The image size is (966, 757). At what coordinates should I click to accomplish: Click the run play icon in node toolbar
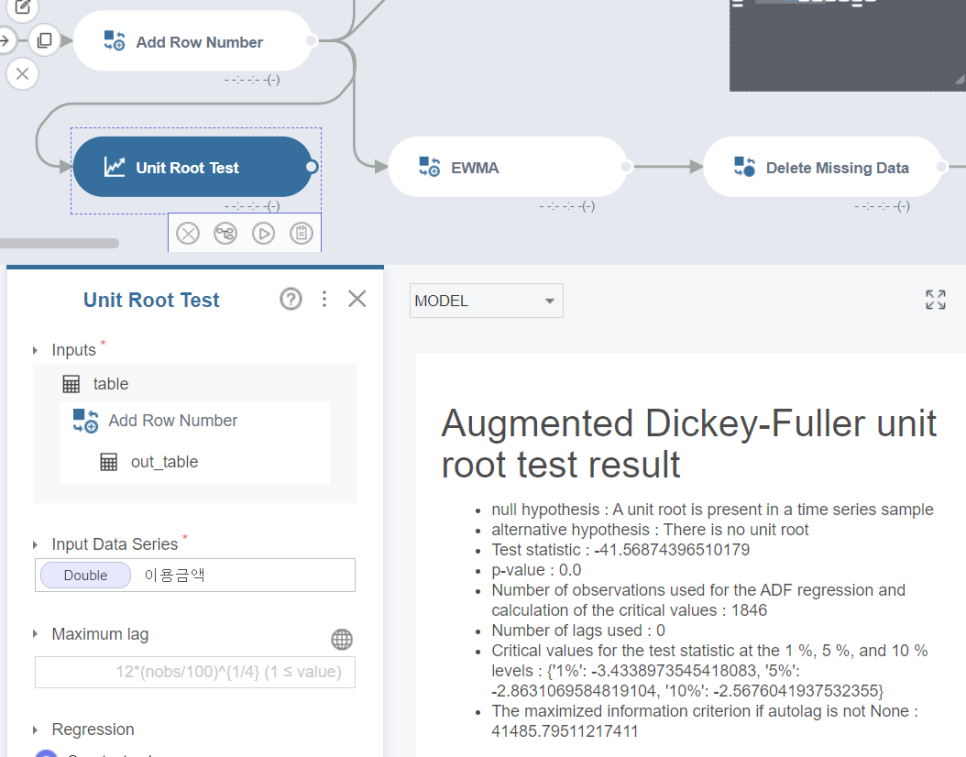[x=264, y=233]
